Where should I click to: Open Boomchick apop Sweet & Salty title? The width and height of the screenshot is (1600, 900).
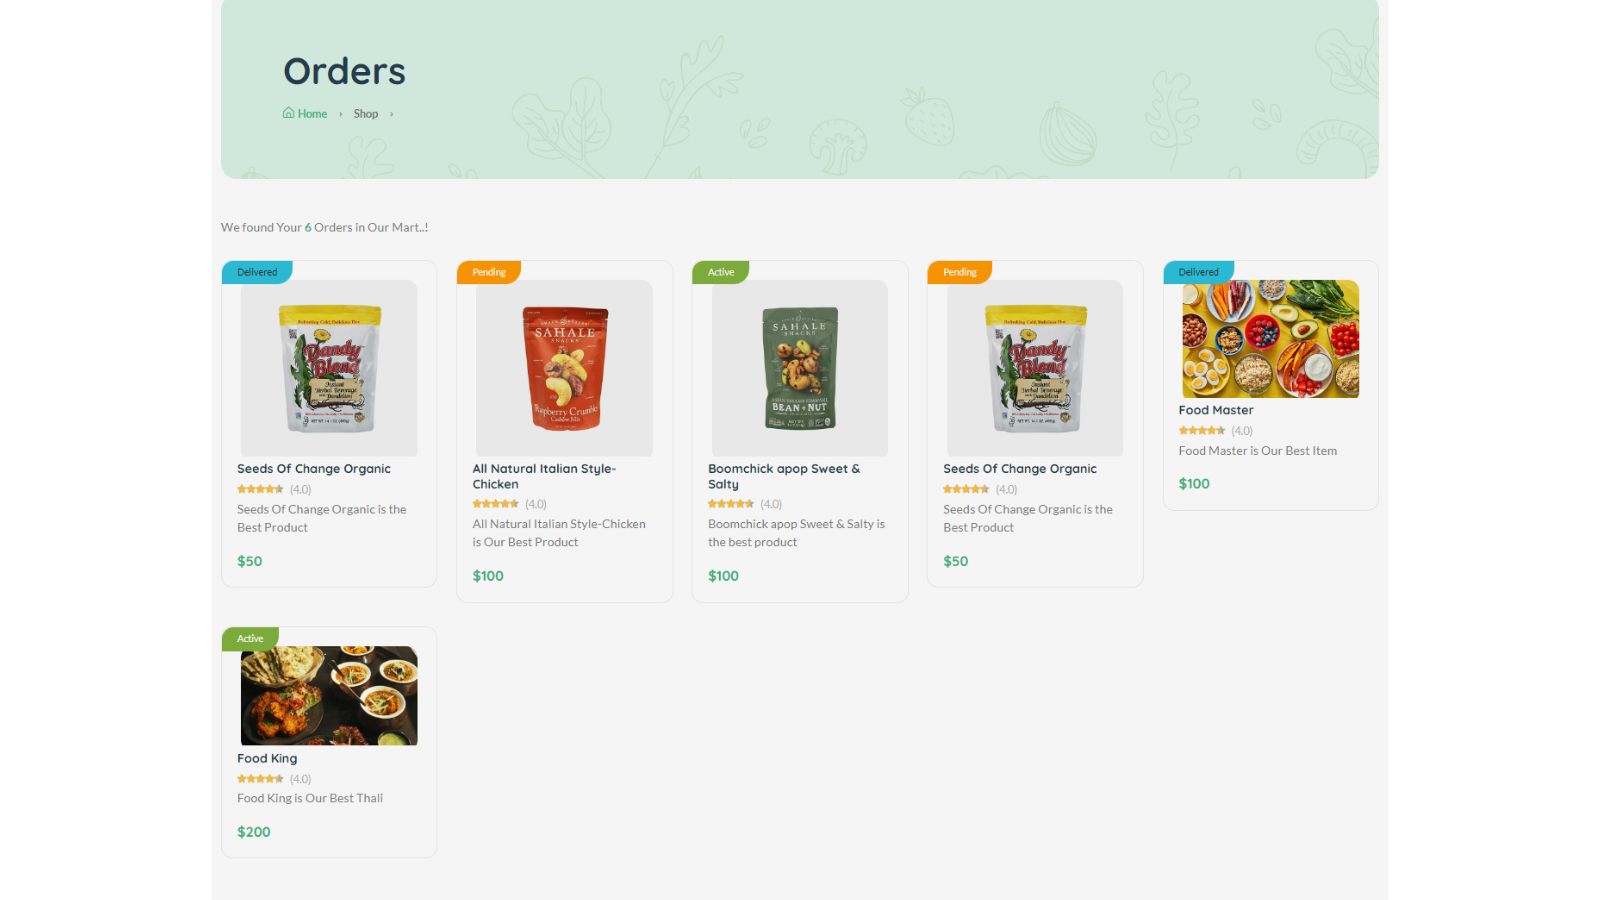coord(784,476)
